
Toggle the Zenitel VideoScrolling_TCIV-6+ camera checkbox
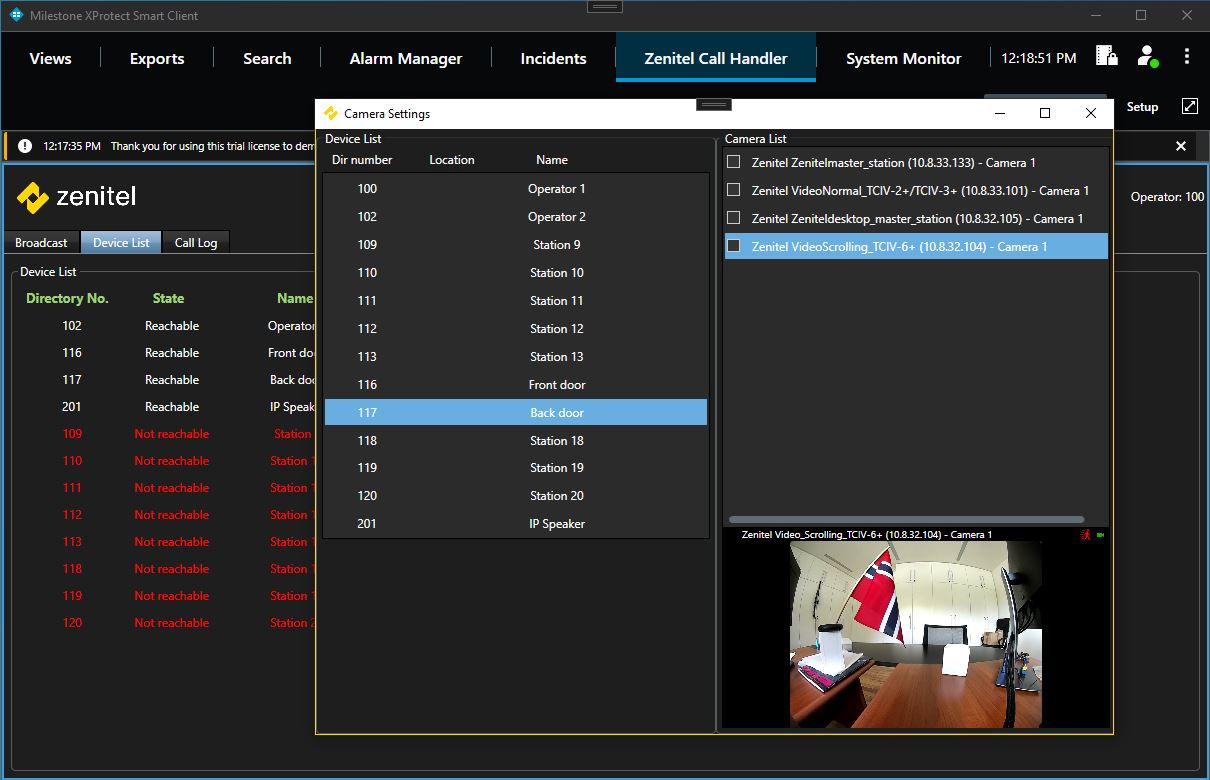pos(734,245)
